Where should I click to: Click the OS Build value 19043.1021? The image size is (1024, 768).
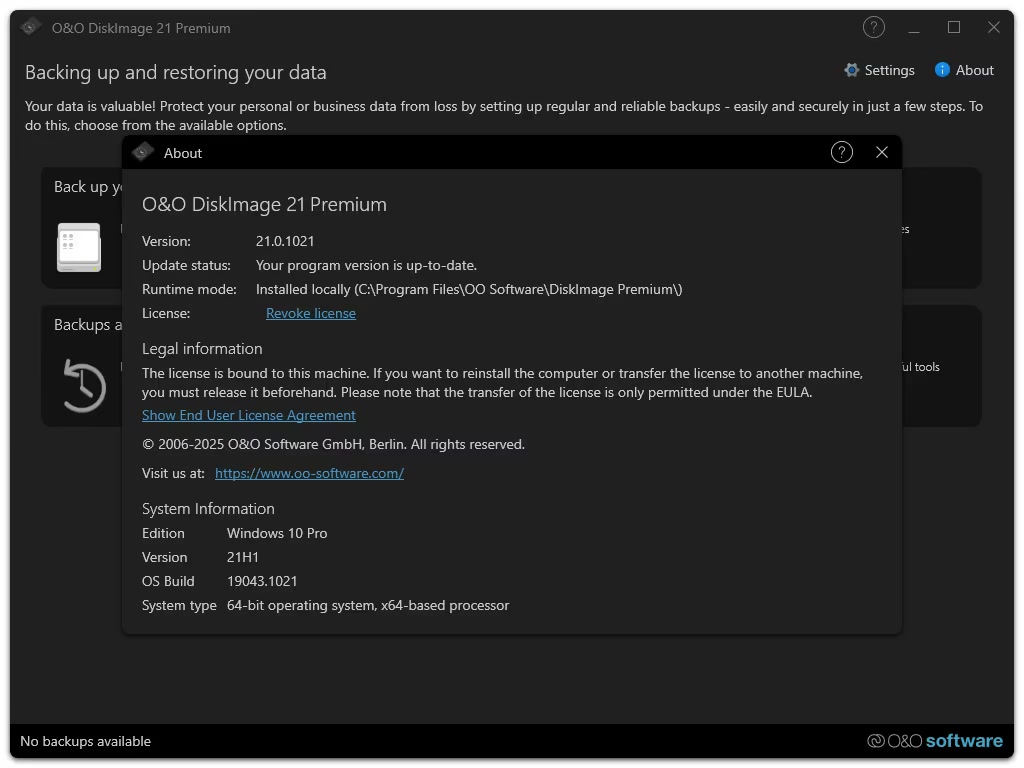tap(262, 581)
